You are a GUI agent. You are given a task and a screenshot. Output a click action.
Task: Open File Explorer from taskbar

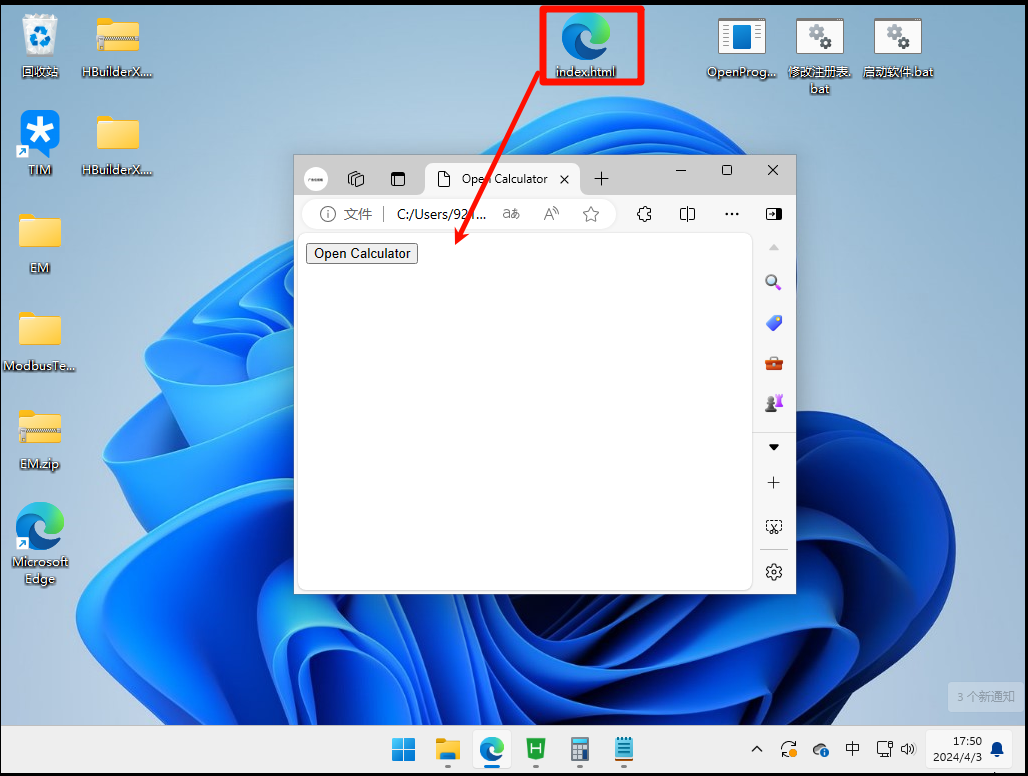tap(448, 749)
